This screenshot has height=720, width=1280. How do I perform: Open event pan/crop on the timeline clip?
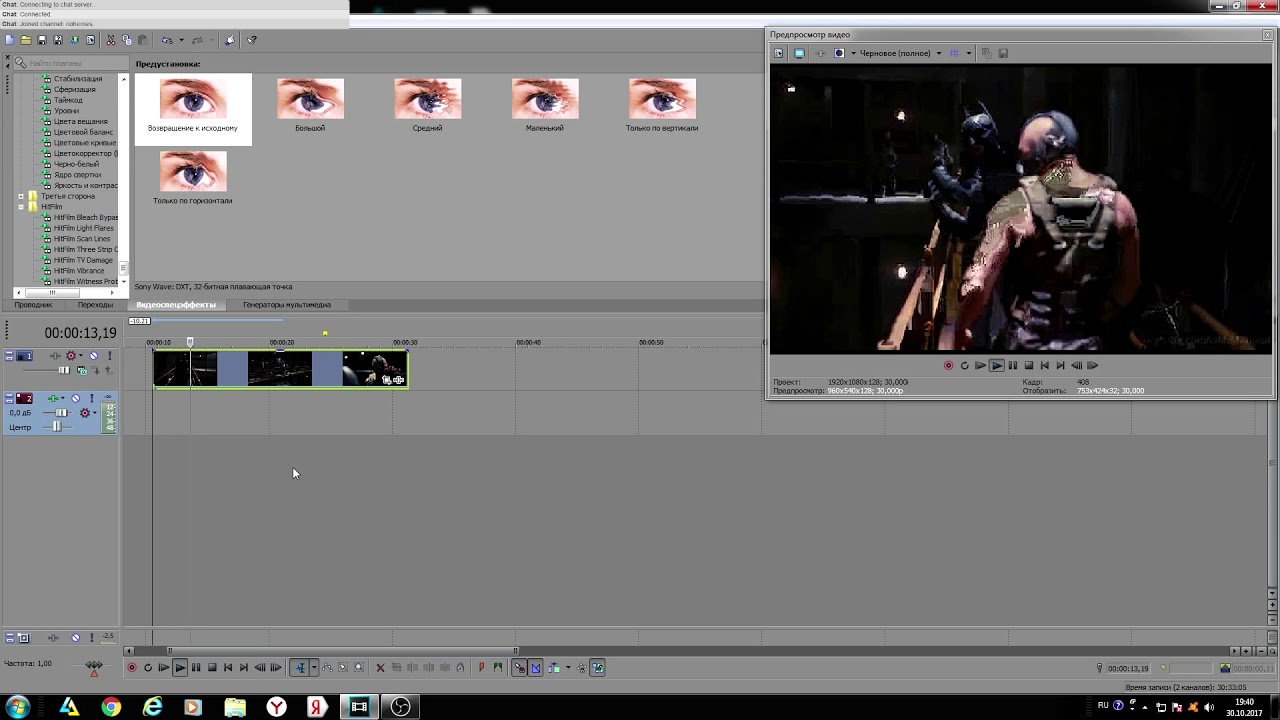pyautogui.click(x=388, y=380)
